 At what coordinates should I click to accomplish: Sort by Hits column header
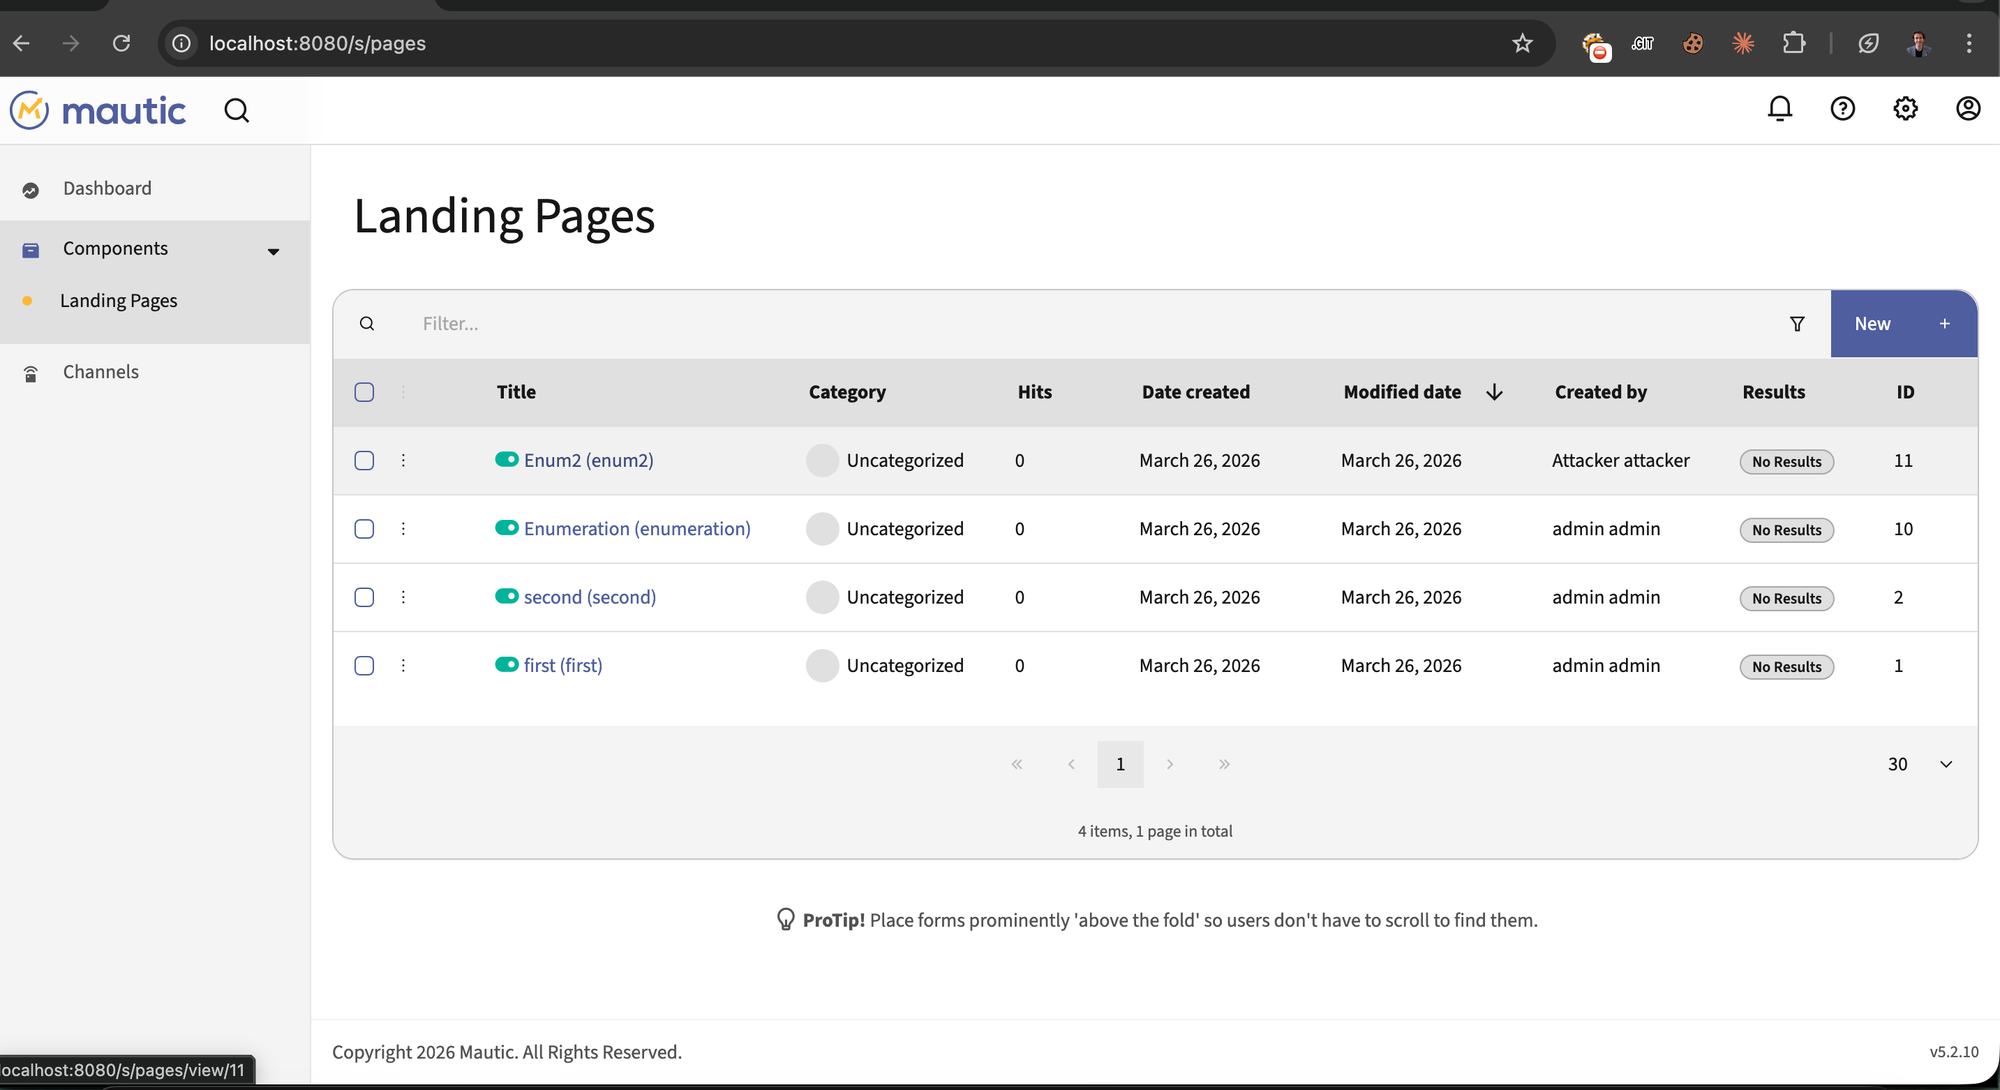(x=1035, y=392)
